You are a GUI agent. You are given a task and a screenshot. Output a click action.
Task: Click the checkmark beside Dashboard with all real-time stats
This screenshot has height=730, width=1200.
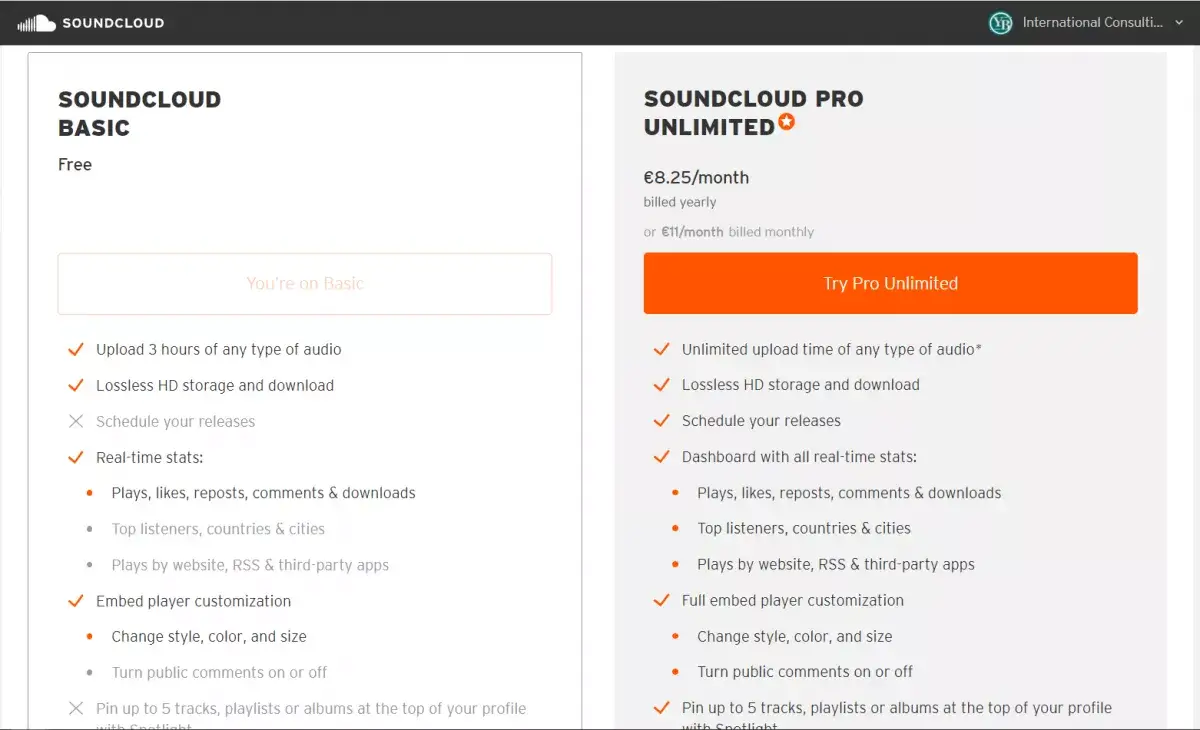tap(661, 457)
